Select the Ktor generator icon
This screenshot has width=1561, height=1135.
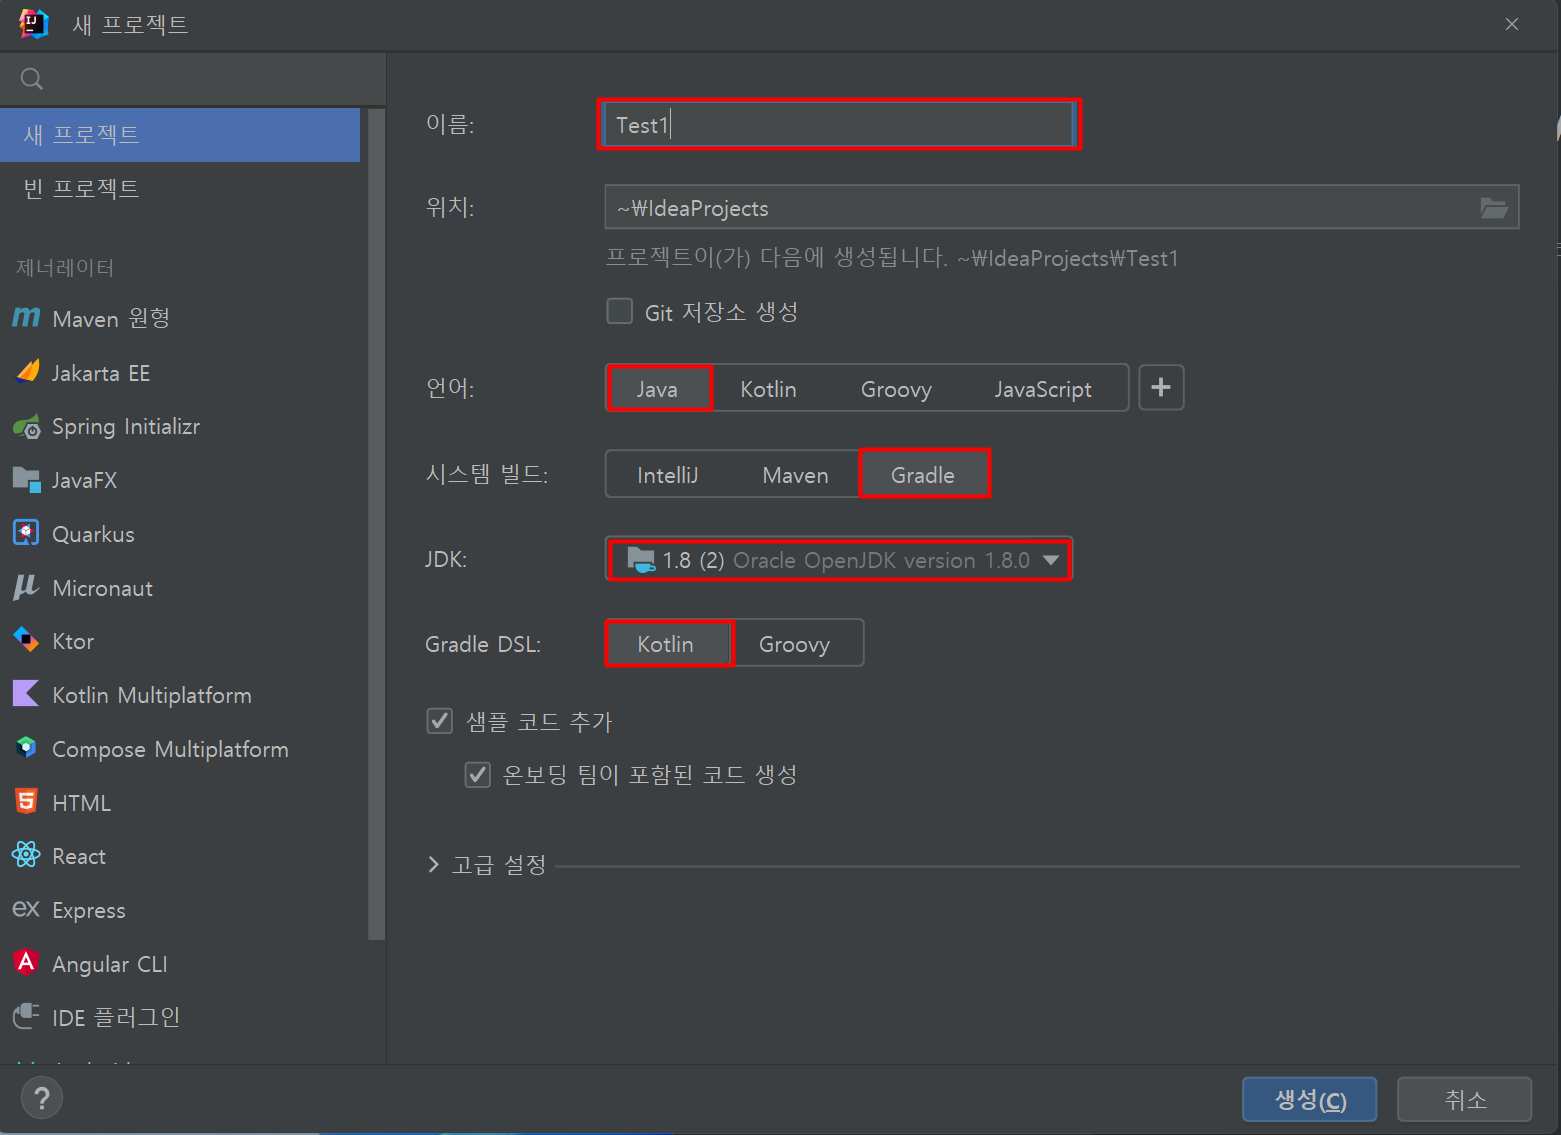(x=26, y=639)
